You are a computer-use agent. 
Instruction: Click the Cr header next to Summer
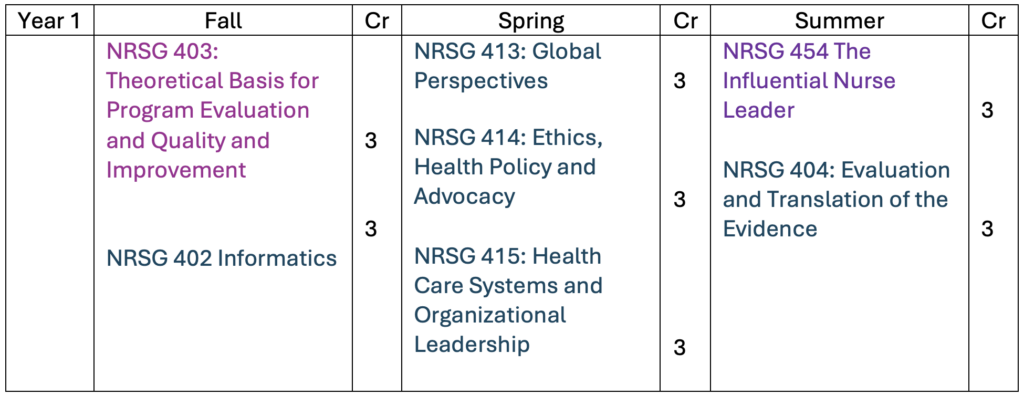point(993,22)
